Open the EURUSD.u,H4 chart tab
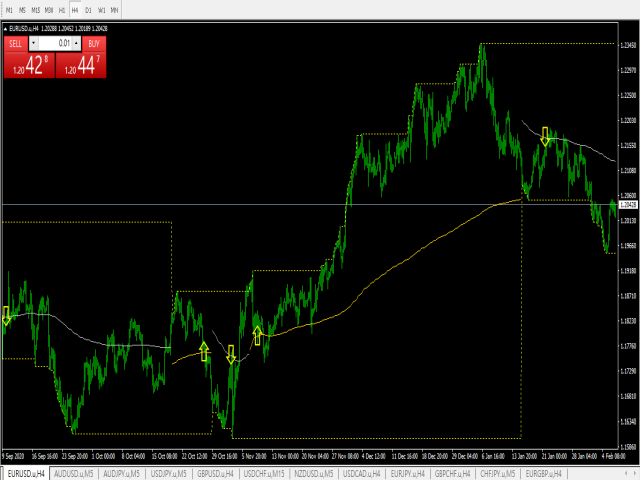Viewport: 640px width, 480px height. coord(25,473)
